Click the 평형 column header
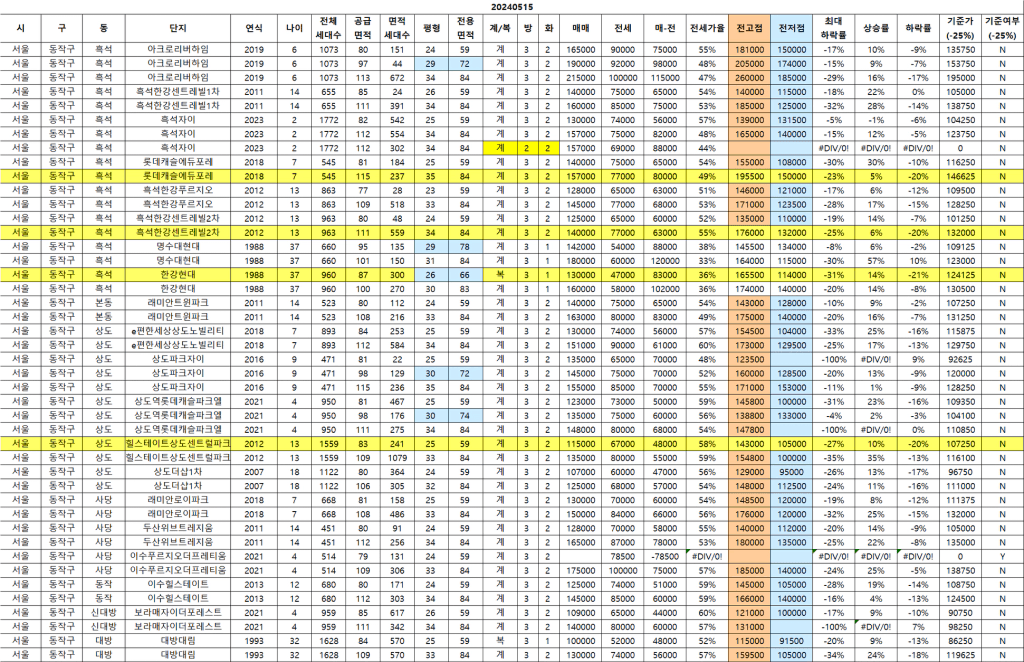This screenshot has width=1024, height=662. 431,28
